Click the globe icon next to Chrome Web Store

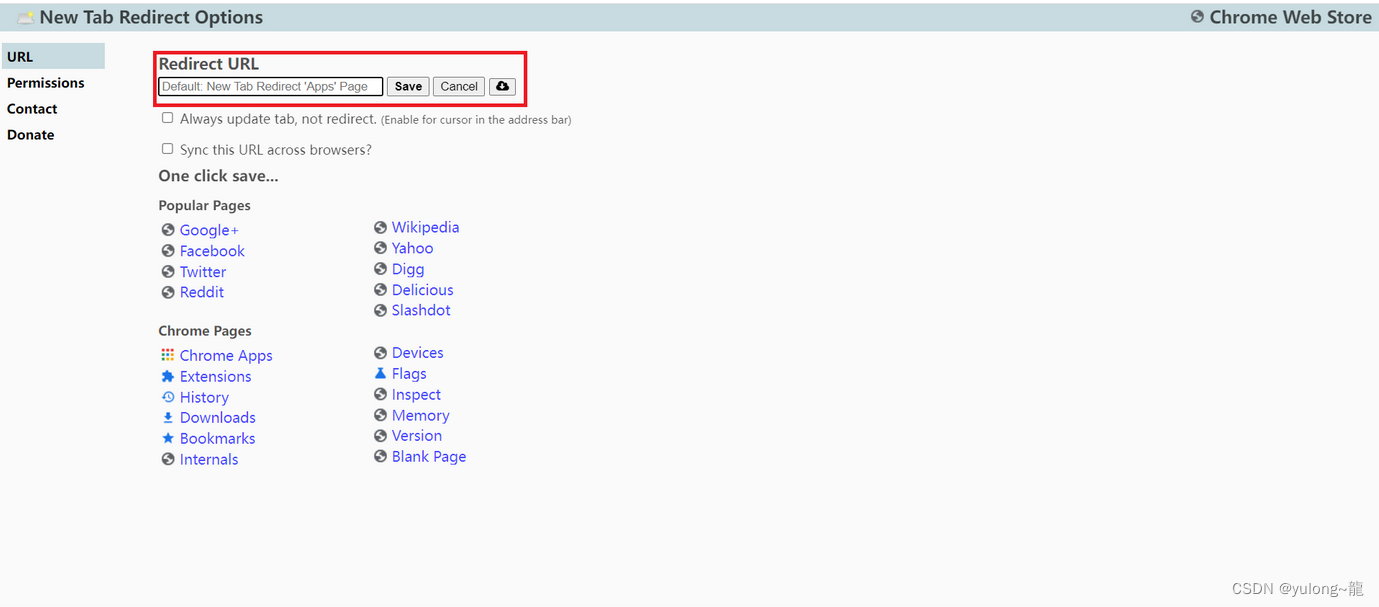[x=1197, y=17]
